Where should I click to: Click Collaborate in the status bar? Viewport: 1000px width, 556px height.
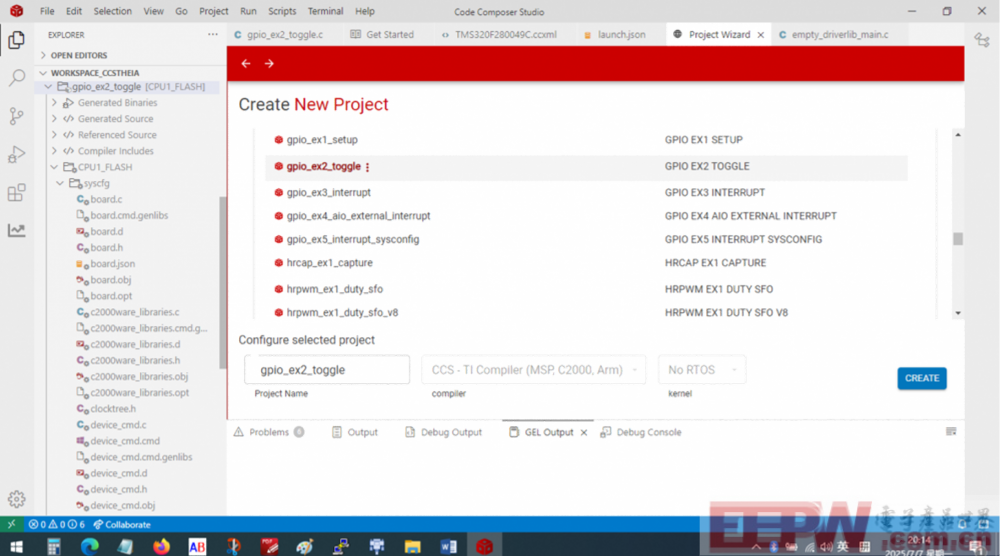[x=122, y=524]
